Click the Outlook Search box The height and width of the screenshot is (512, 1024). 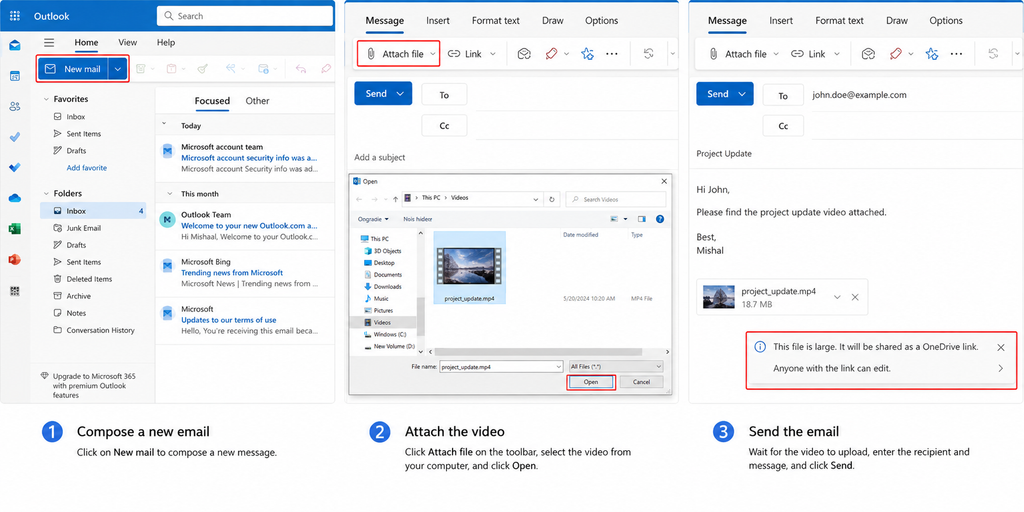(x=245, y=16)
